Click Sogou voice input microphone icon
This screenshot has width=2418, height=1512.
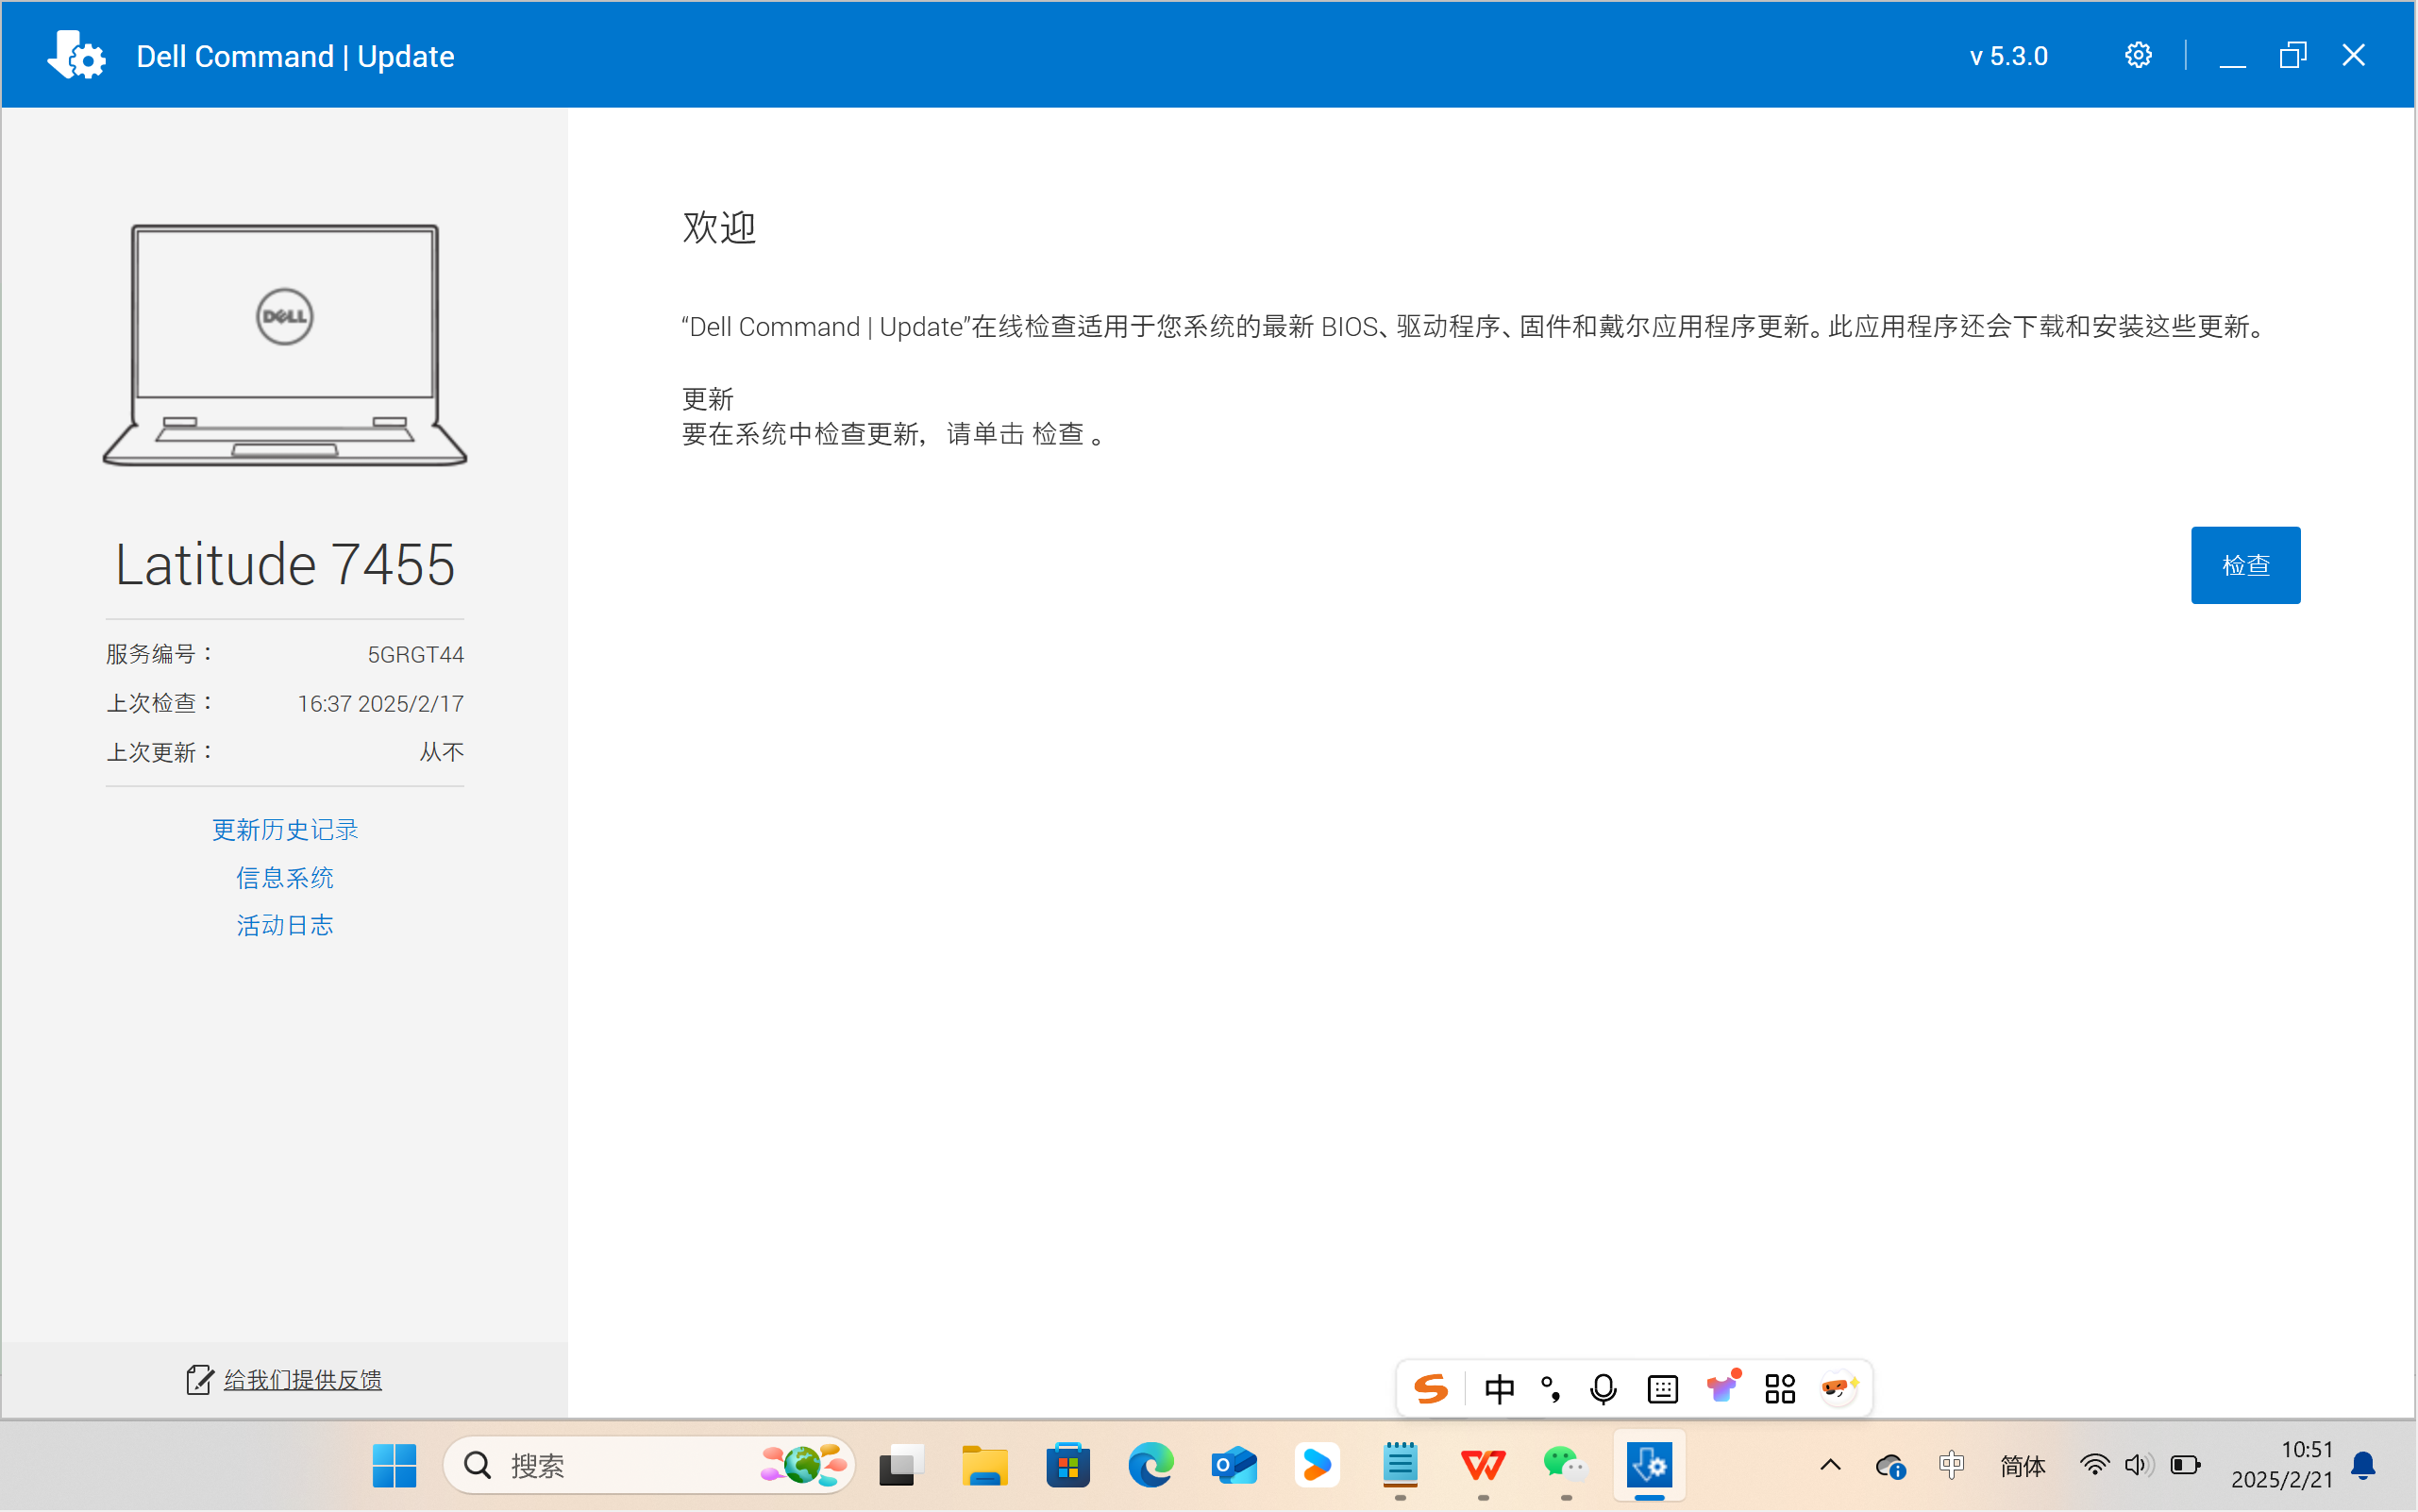pos(1603,1388)
